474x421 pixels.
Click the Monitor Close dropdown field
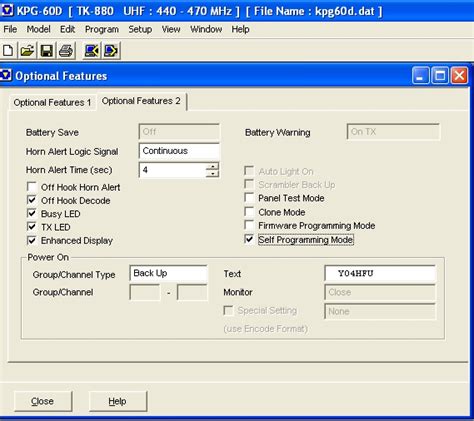coord(380,292)
